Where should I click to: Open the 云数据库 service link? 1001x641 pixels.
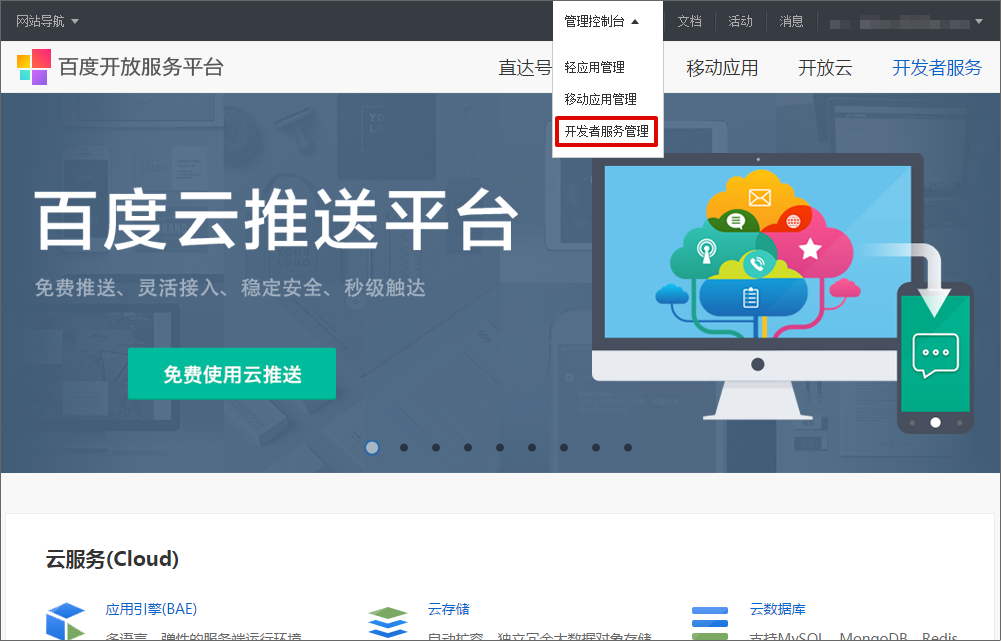(x=778, y=609)
